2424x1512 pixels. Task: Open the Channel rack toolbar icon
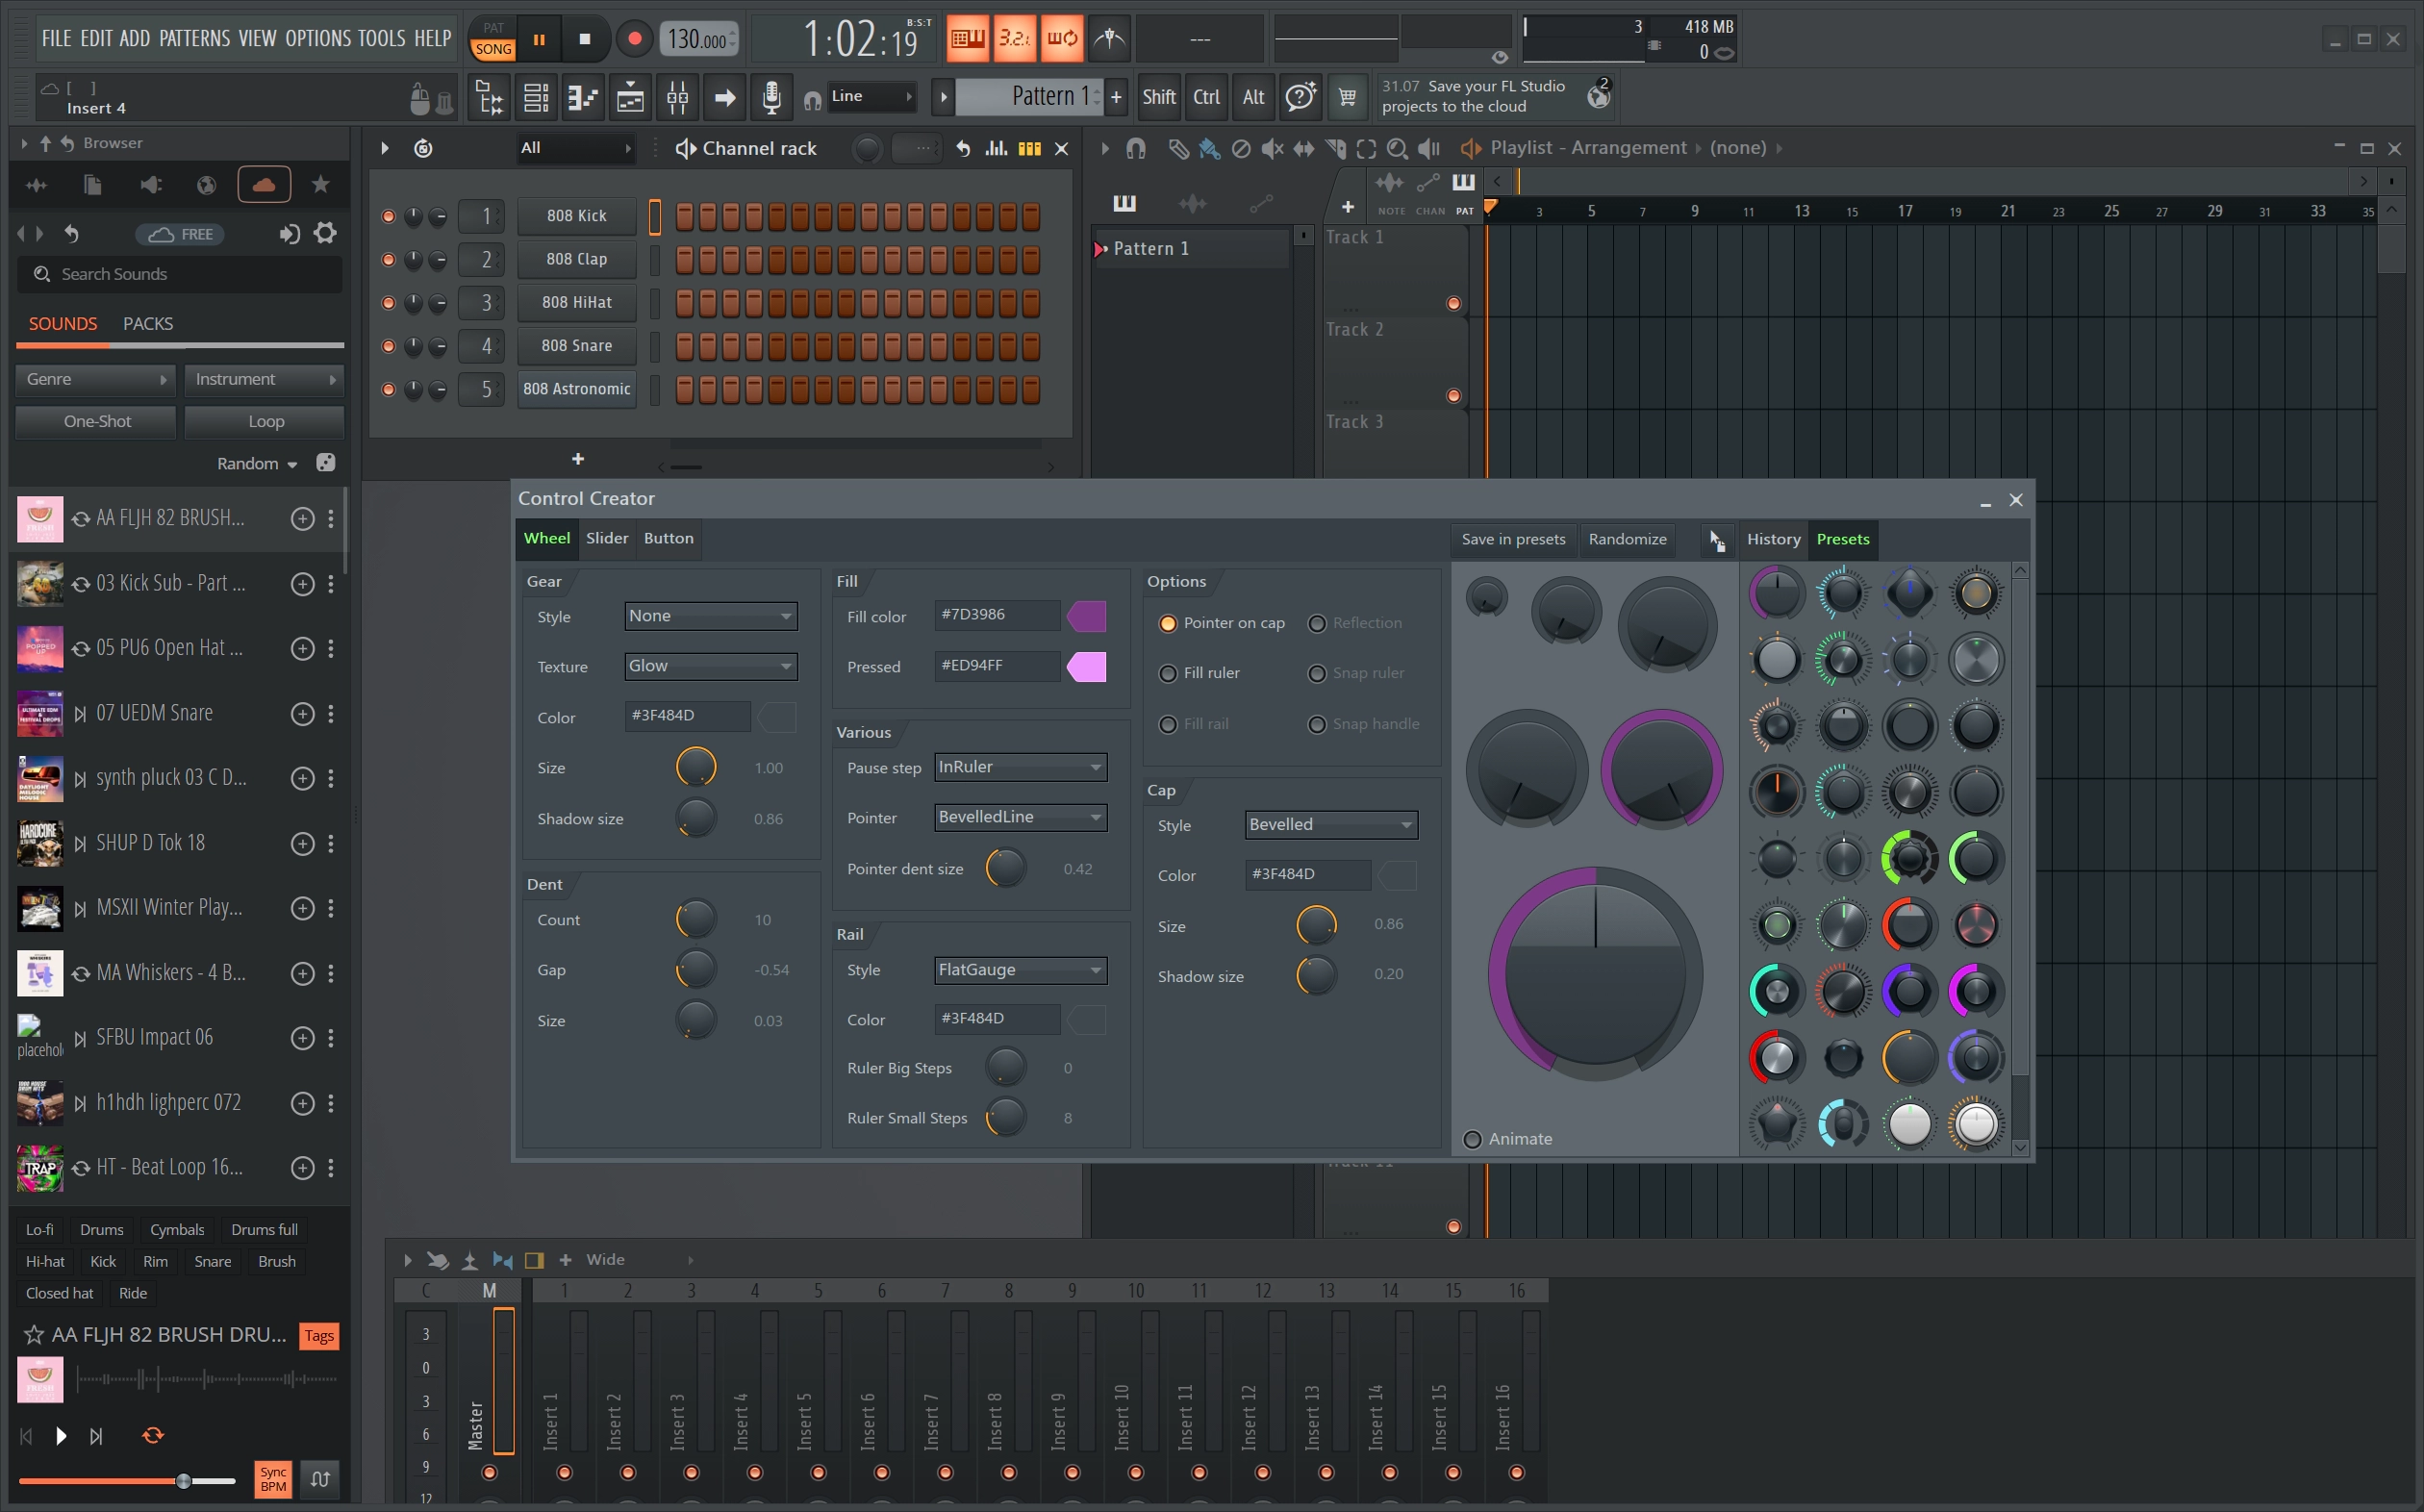(x=536, y=97)
